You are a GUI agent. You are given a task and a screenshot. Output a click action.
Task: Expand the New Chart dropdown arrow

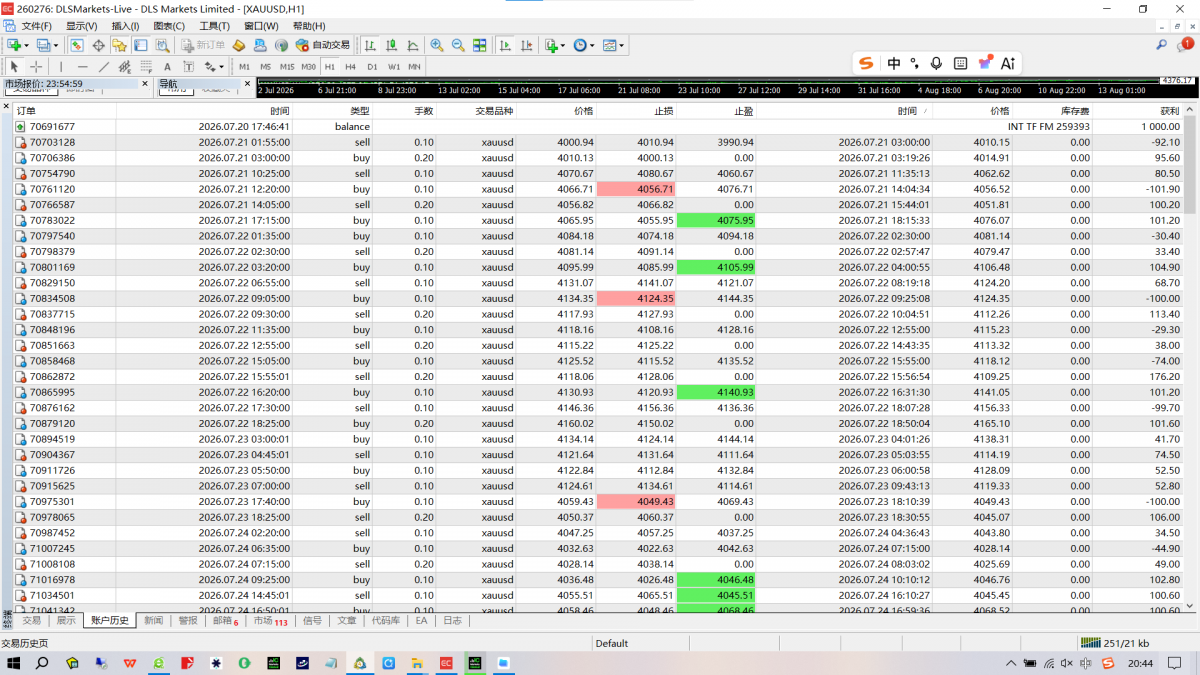[x=27, y=45]
